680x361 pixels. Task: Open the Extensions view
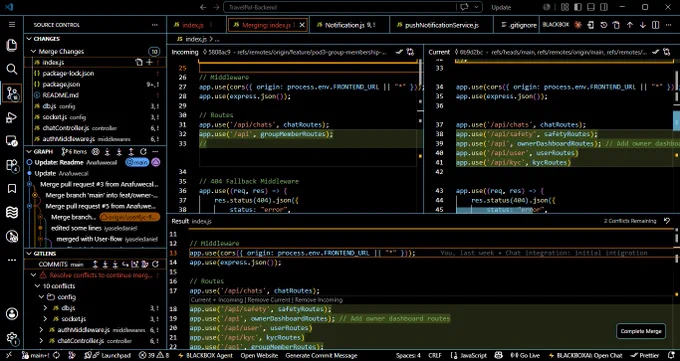(x=12, y=165)
